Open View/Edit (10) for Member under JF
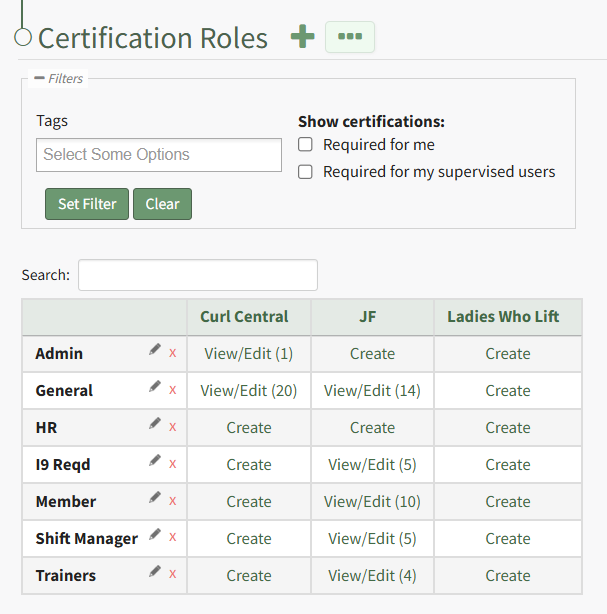This screenshot has width=607, height=614. [x=372, y=502]
